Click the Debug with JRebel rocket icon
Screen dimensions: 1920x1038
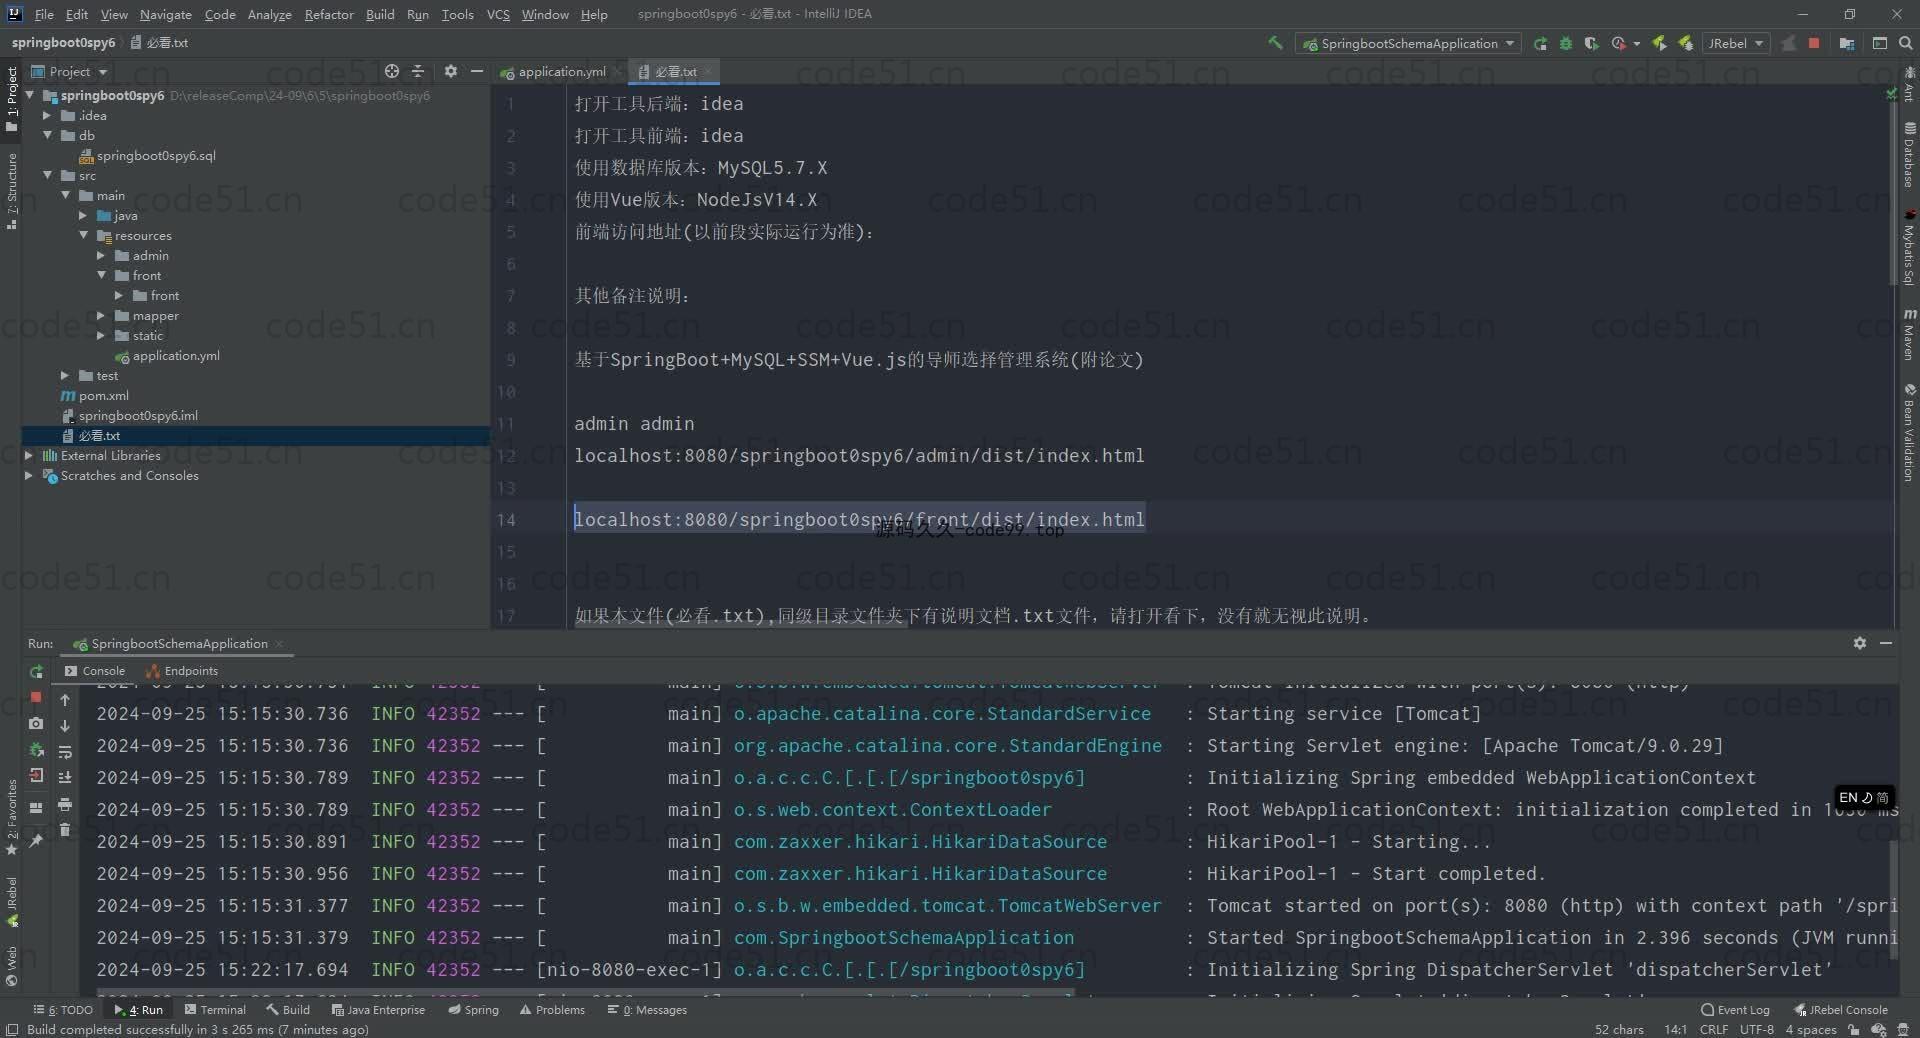click(x=1686, y=43)
